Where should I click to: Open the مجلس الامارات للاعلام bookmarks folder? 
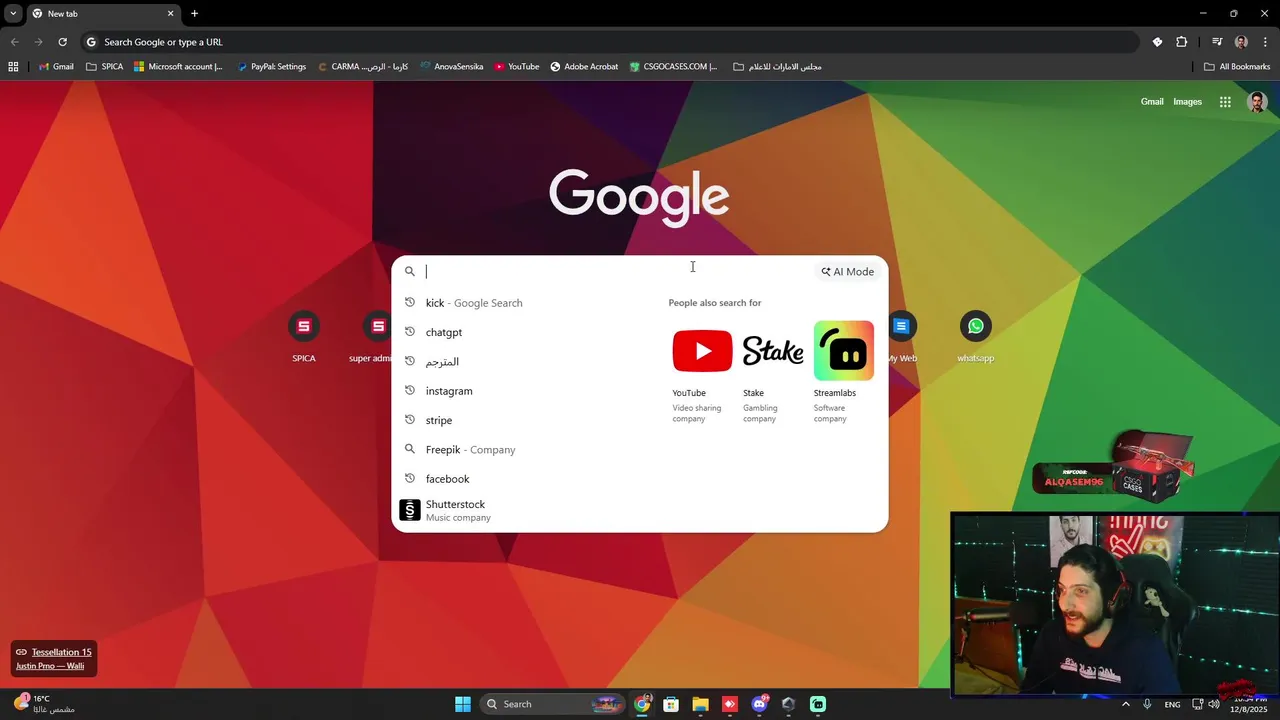click(777, 67)
